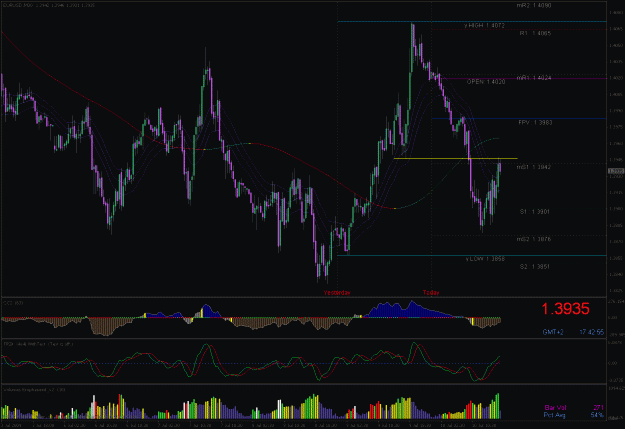Image resolution: width=625 pixels, height=429 pixels.
Task: Click the FPV 1.3983 pivot label
Action: (x=535, y=123)
